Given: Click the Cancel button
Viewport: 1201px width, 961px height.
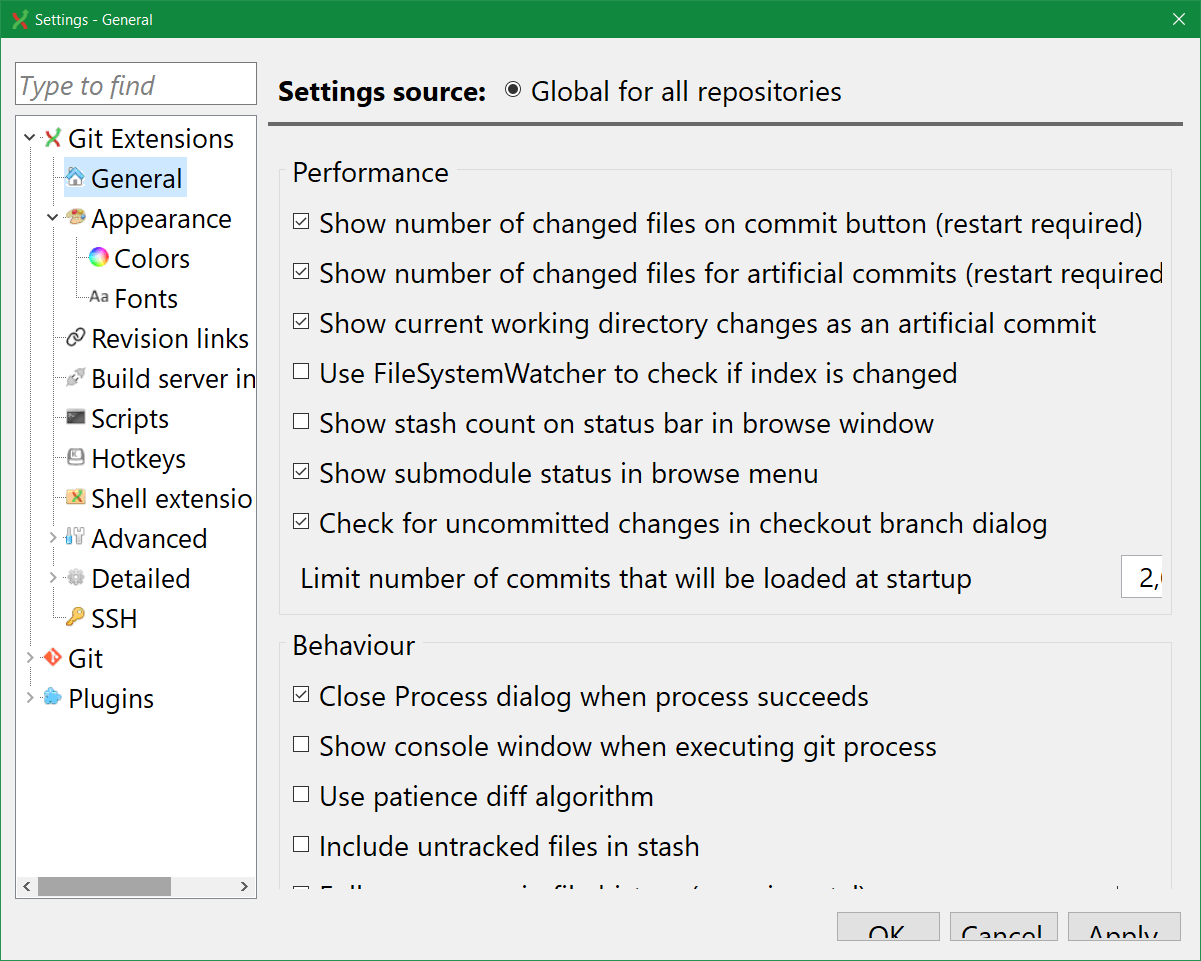Looking at the screenshot, I should point(1003,927).
